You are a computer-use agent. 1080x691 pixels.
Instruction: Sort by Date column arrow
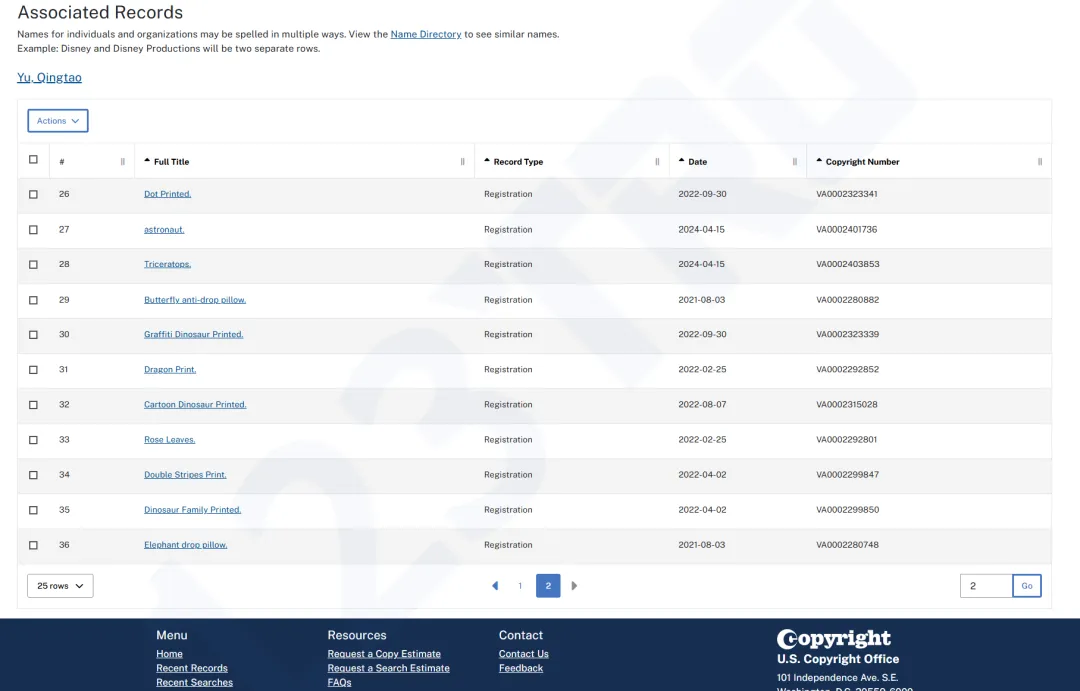[x=682, y=161]
